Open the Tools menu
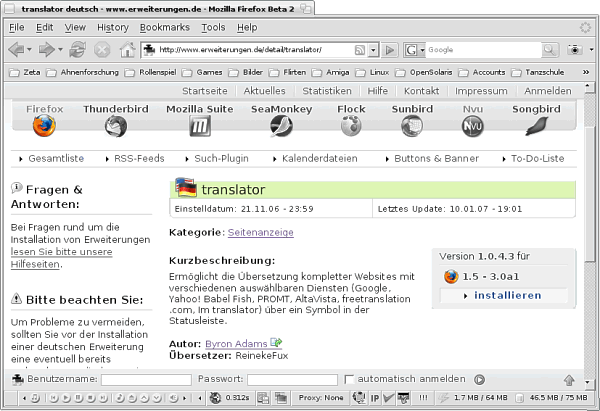Screen dimensions: 600x411 tap(213, 27)
